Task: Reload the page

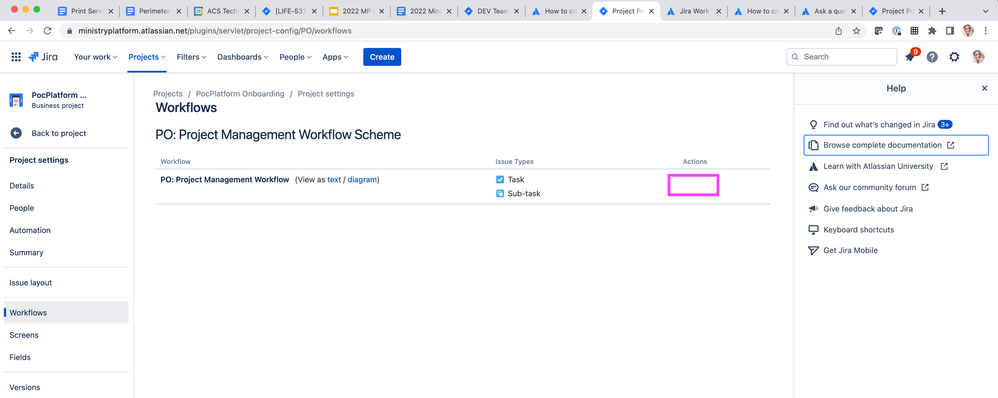Action: [47, 31]
